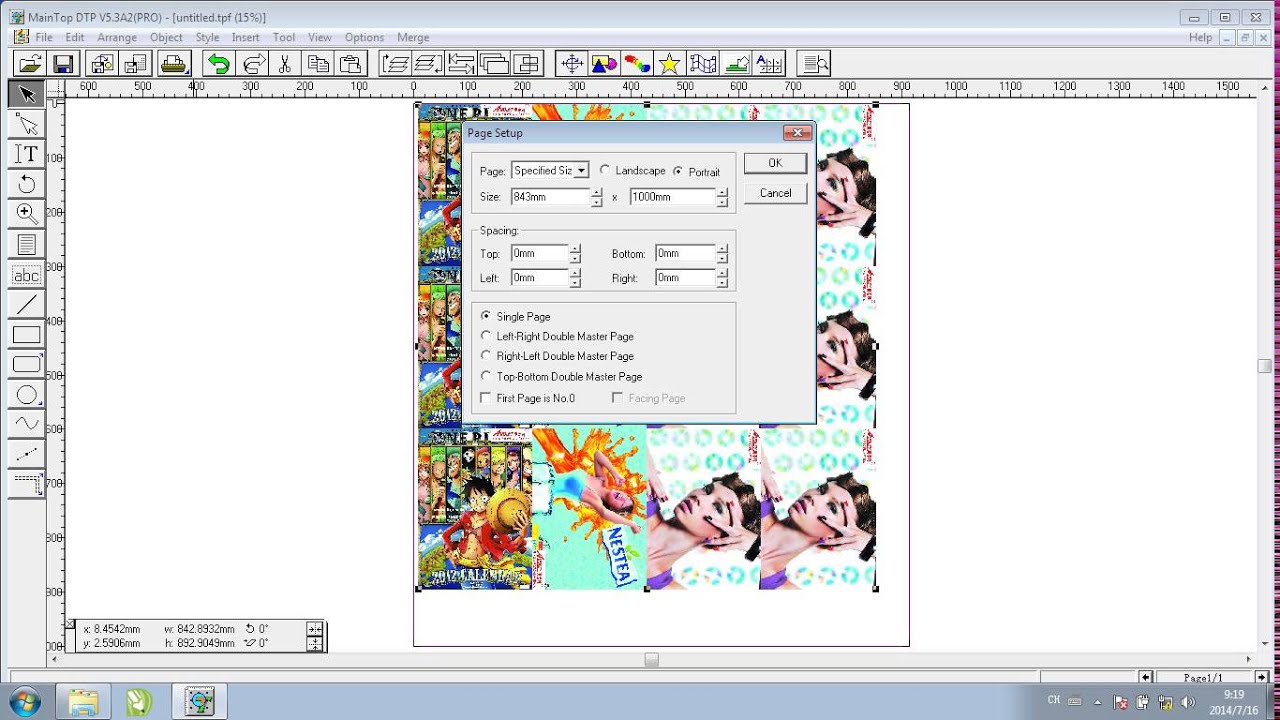The width and height of the screenshot is (1280, 720).
Task: Select the Curve wave tool
Action: [x=27, y=424]
